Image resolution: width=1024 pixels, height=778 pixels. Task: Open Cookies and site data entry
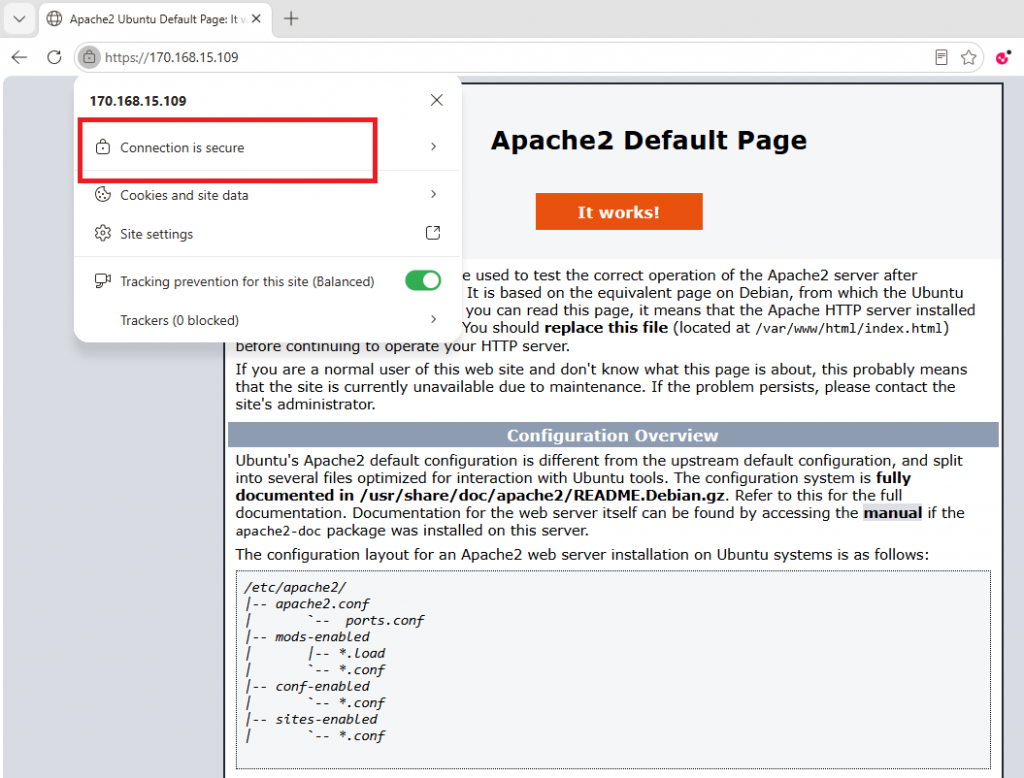(x=268, y=195)
